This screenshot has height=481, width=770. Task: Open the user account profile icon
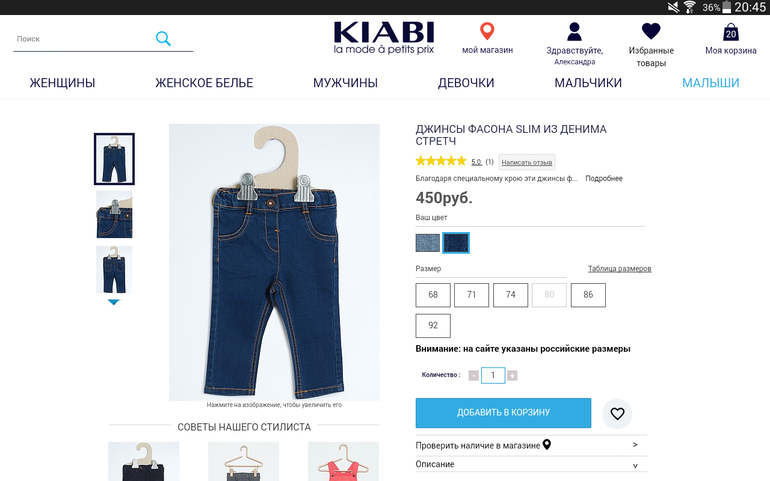click(574, 32)
